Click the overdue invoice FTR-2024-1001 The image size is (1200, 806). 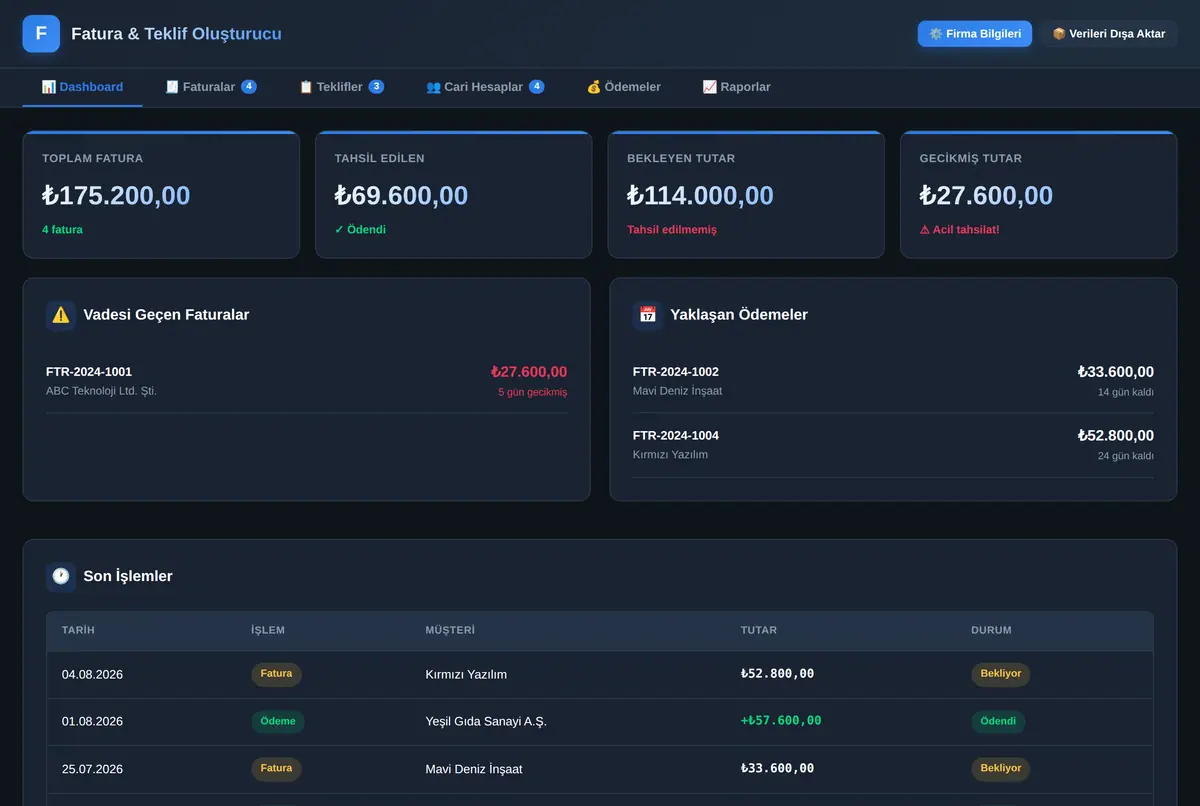[x=89, y=372]
